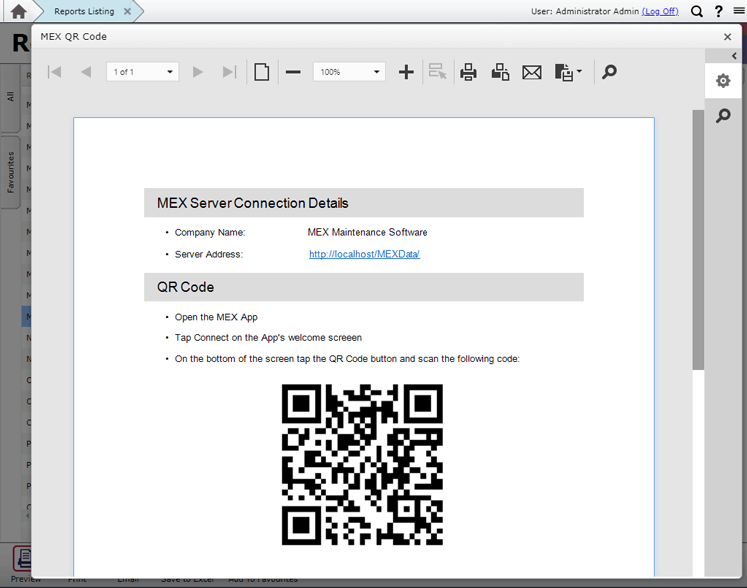The image size is (747, 588).
Task: Expand the 100% zoom level dropdown
Action: pyautogui.click(x=377, y=72)
